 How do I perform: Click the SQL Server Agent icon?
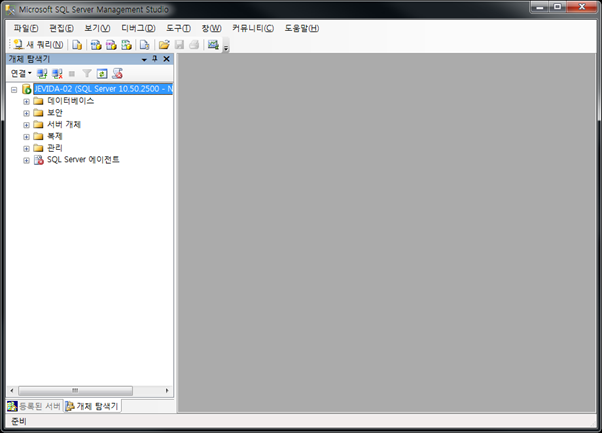tap(39, 160)
